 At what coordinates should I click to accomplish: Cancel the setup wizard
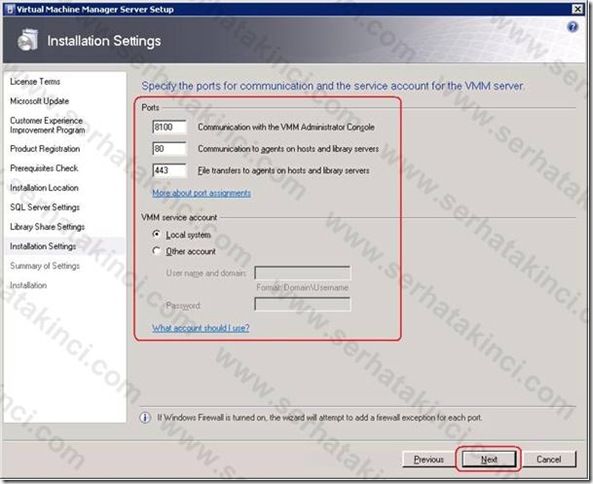pyautogui.click(x=548, y=459)
